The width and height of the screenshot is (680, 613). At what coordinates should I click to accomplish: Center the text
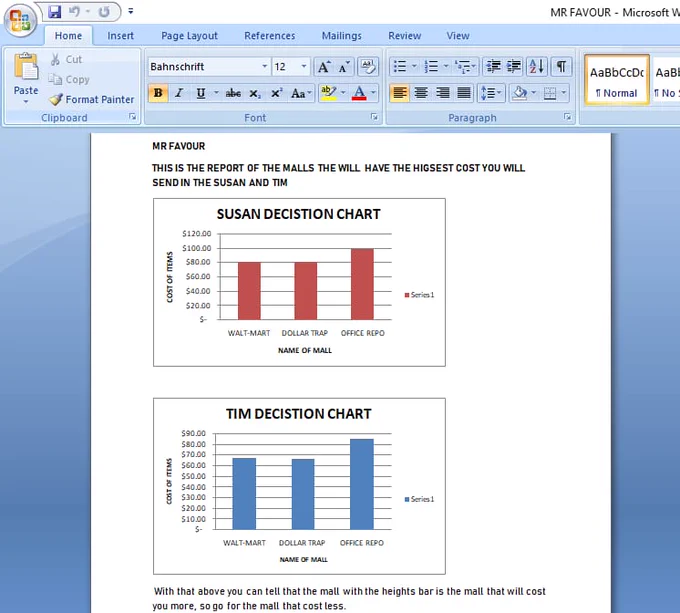[421, 93]
